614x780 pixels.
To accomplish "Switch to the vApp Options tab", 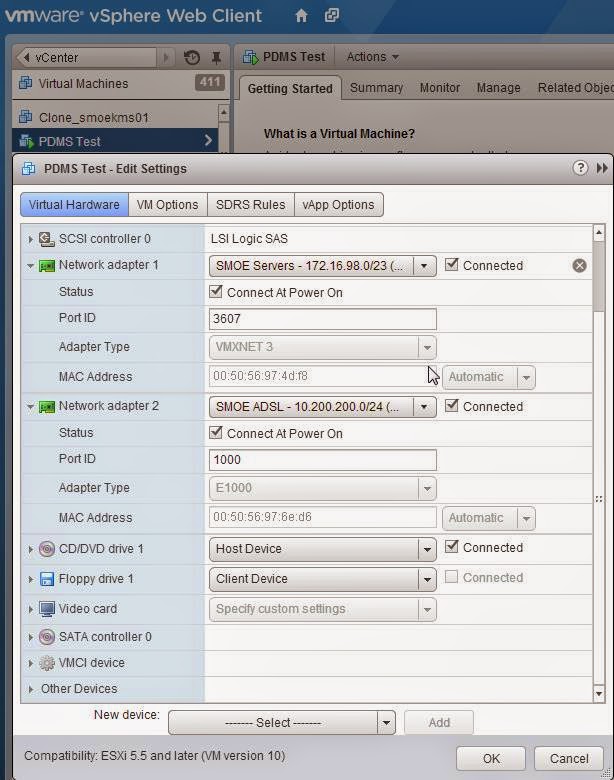I will click(338, 205).
